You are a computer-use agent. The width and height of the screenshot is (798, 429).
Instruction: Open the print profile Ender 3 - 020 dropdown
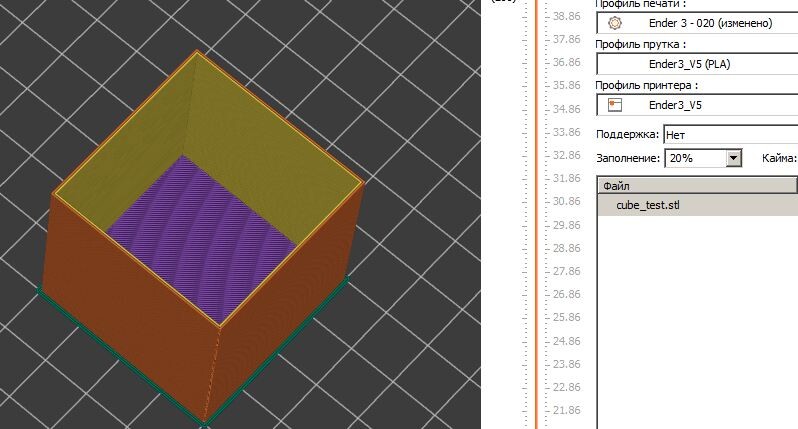697,23
